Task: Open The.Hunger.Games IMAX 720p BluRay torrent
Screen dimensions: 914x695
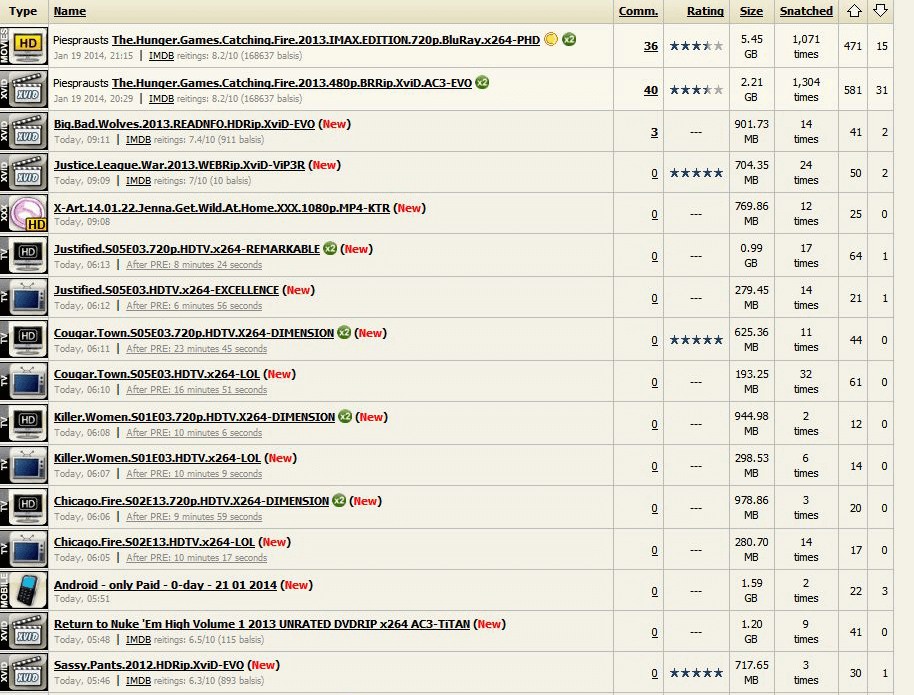Action: click(326, 40)
